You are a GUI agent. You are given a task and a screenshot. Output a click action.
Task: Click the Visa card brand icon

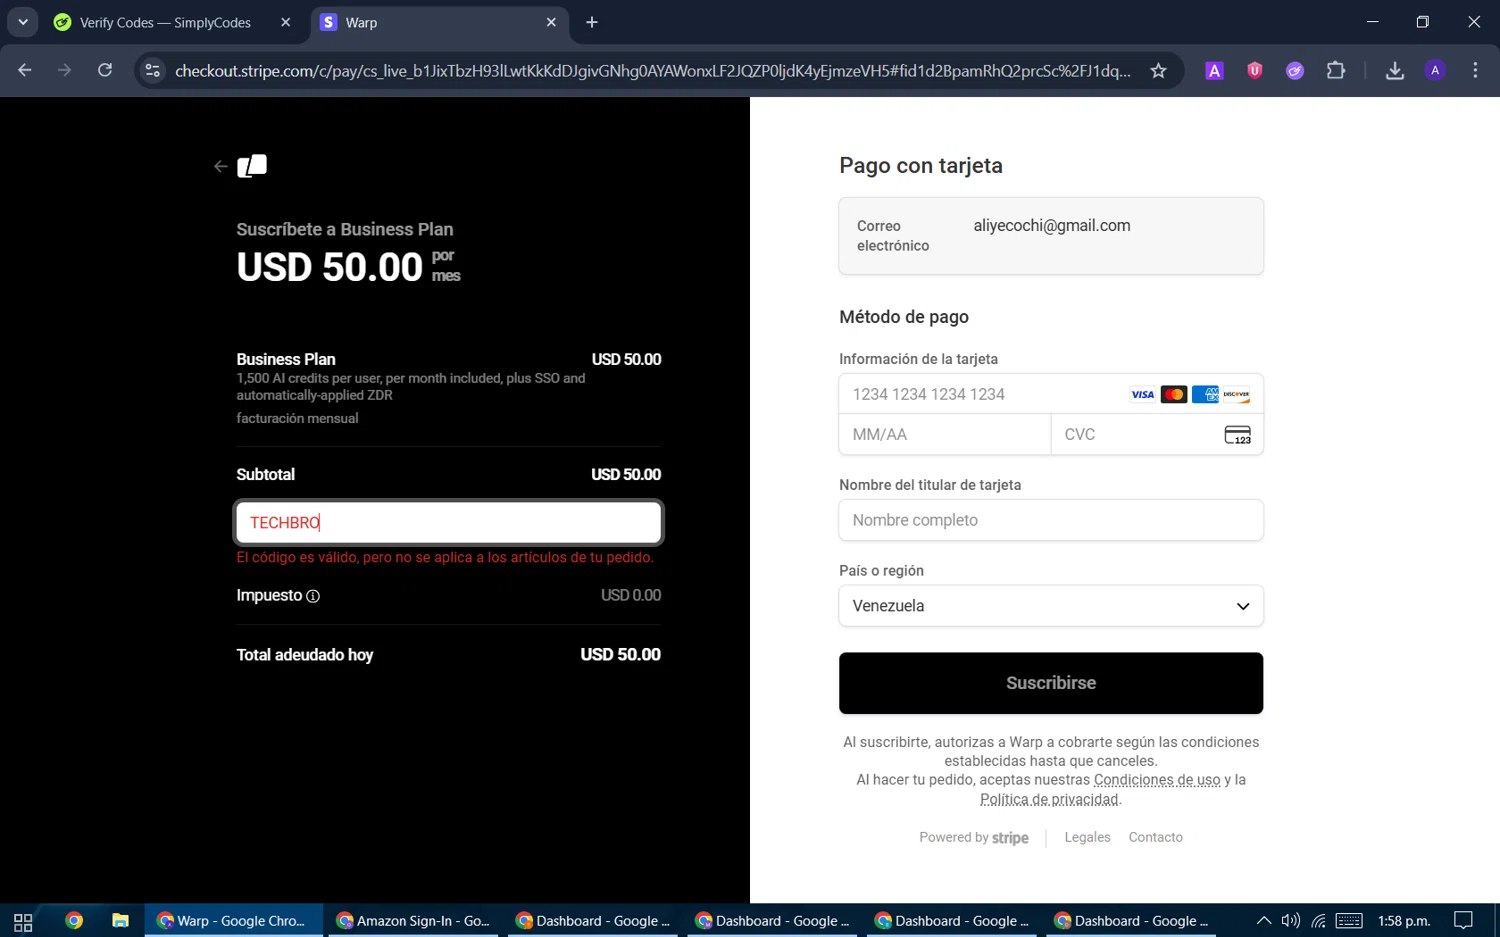1142,394
